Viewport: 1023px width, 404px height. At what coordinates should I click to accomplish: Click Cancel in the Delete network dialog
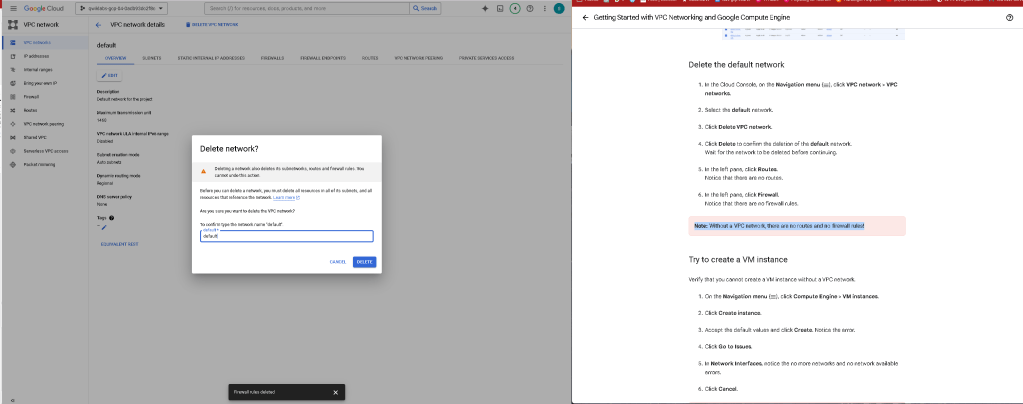coord(338,262)
